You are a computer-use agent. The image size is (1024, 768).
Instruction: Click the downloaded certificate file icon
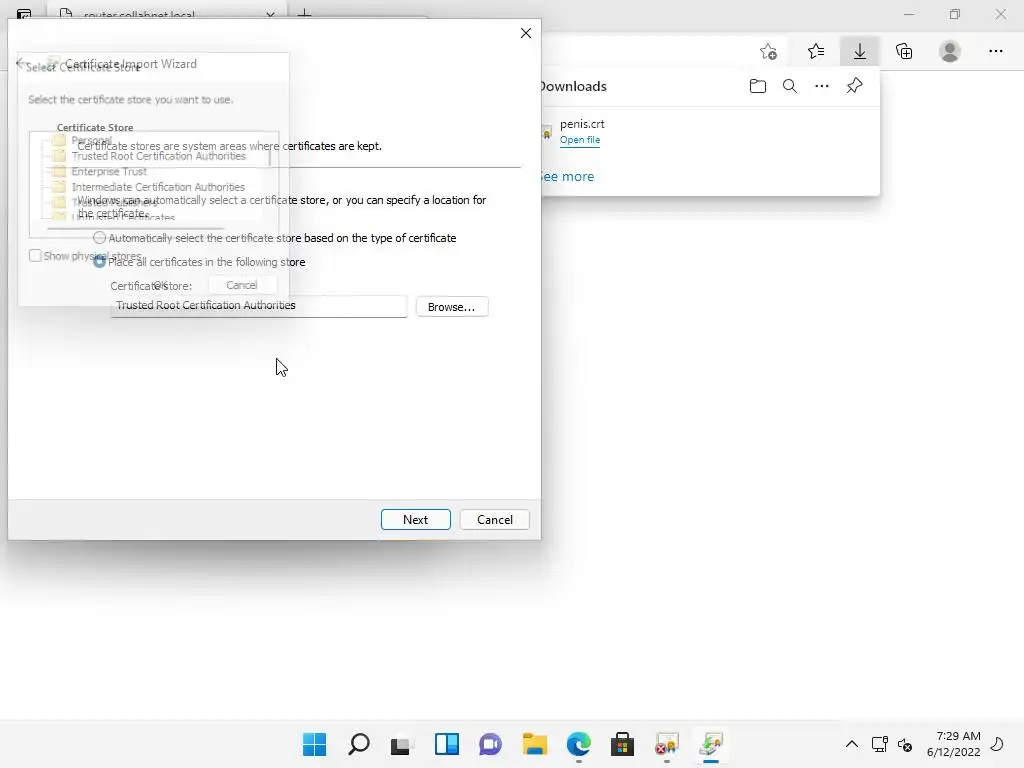547,133
